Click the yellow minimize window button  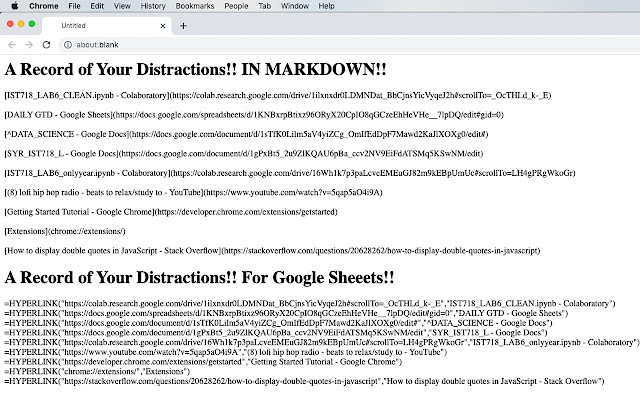[x=21, y=24]
